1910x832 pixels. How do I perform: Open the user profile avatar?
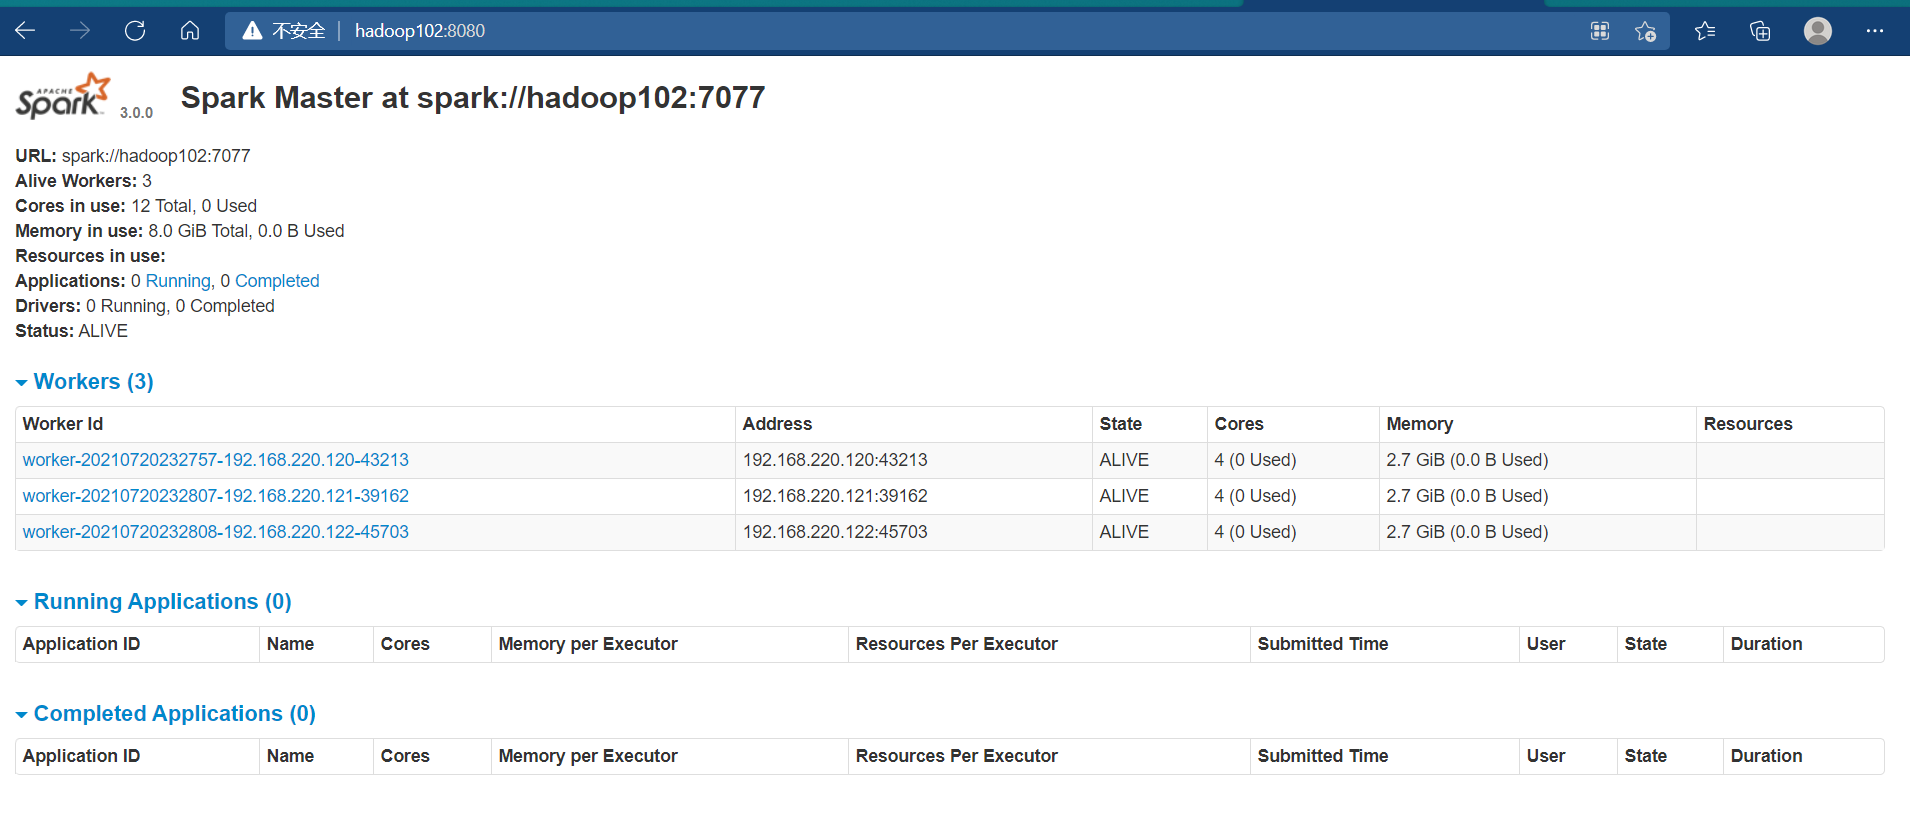click(x=1818, y=31)
